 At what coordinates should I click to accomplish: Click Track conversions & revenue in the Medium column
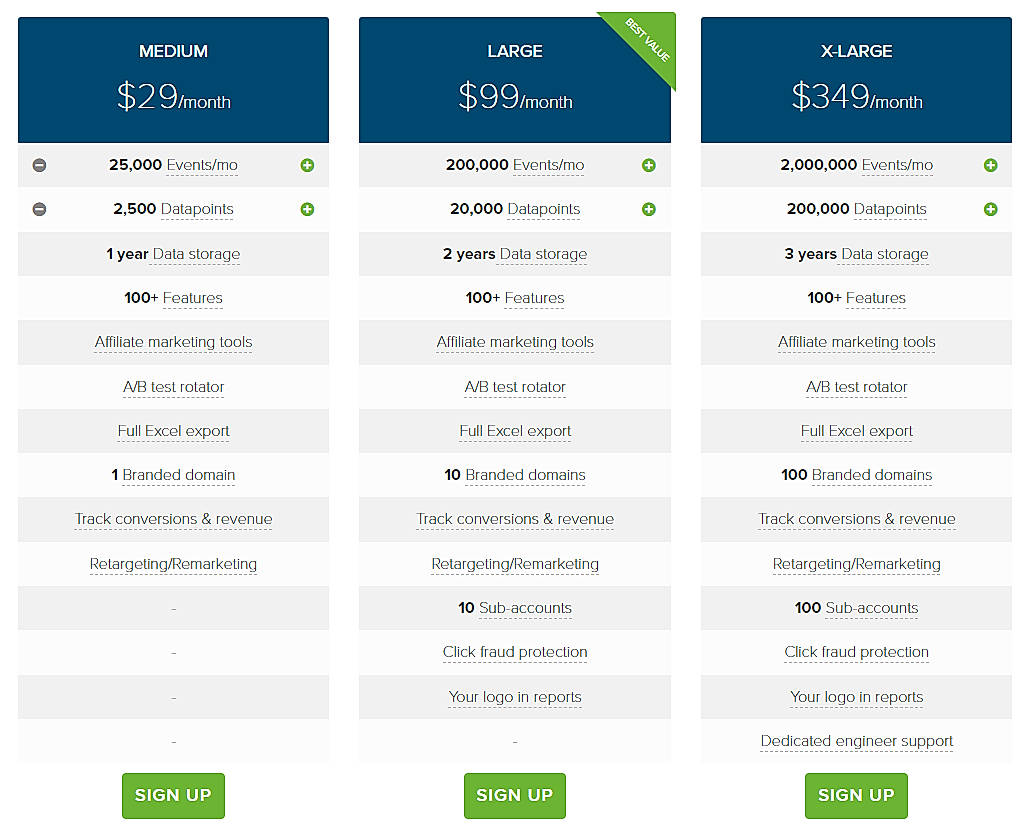(x=173, y=519)
